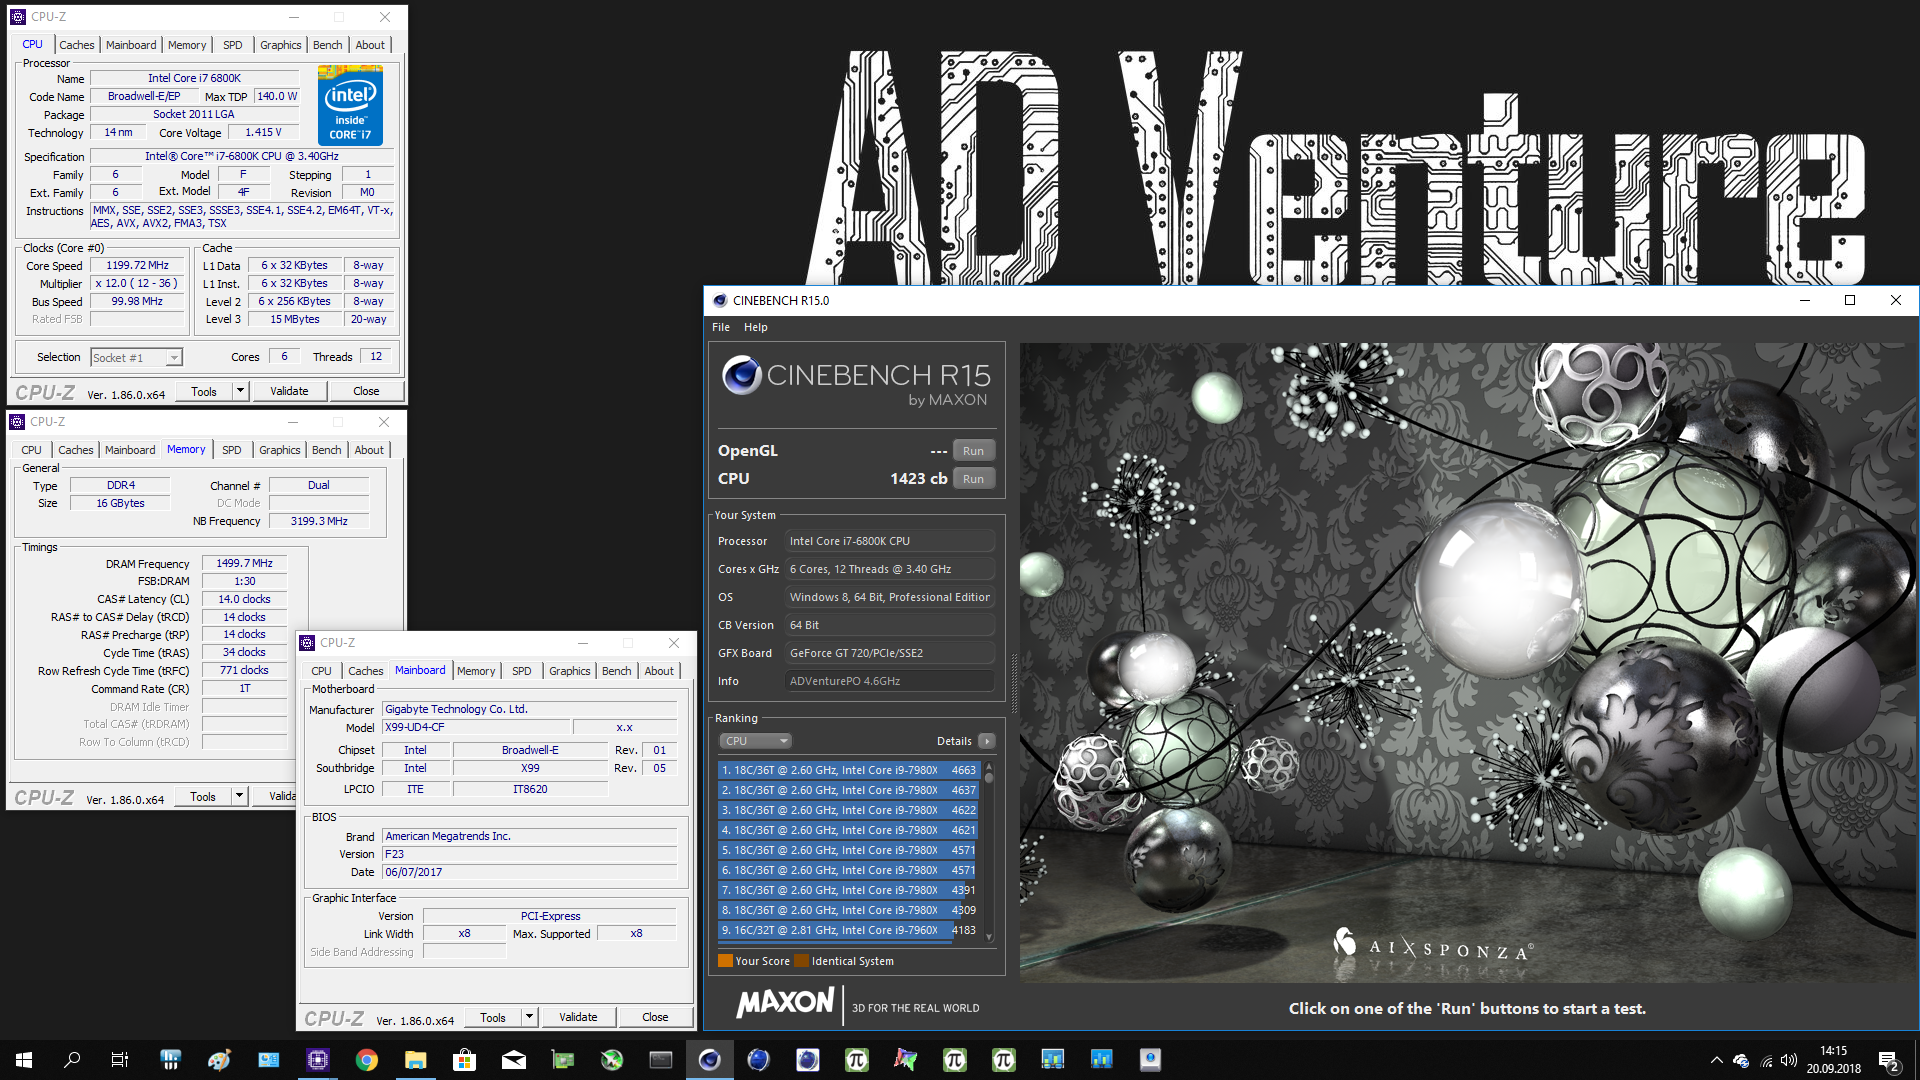Open Cinebench File menu
The height and width of the screenshot is (1080, 1920).
(720, 327)
